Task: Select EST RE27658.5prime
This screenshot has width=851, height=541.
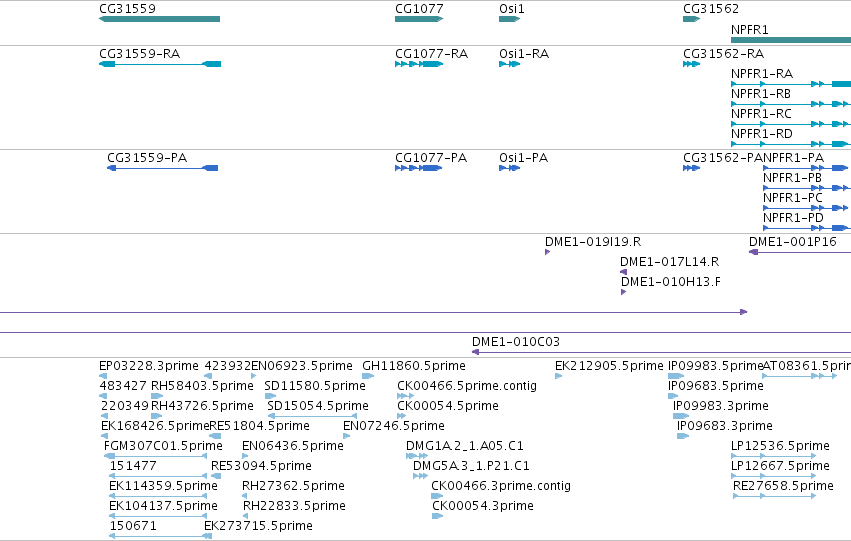Action: click(x=774, y=497)
